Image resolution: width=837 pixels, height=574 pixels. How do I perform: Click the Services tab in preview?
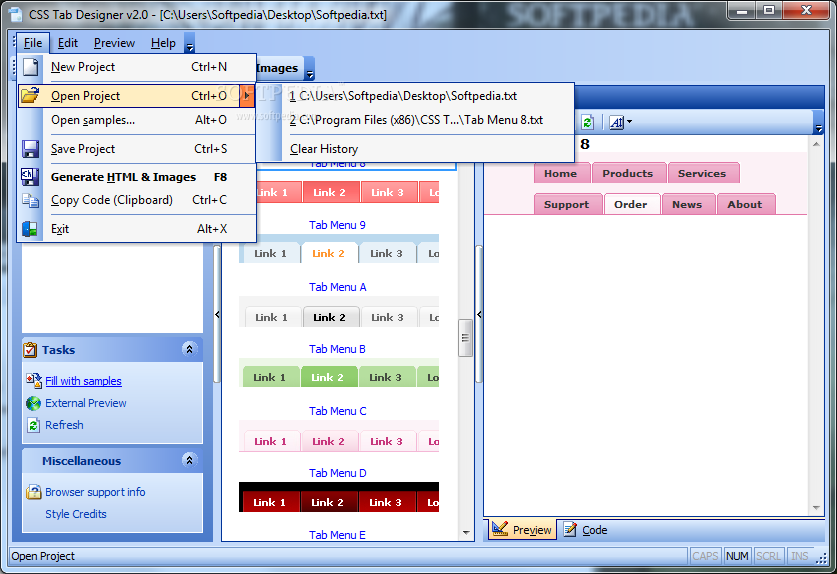pyautogui.click(x=702, y=173)
